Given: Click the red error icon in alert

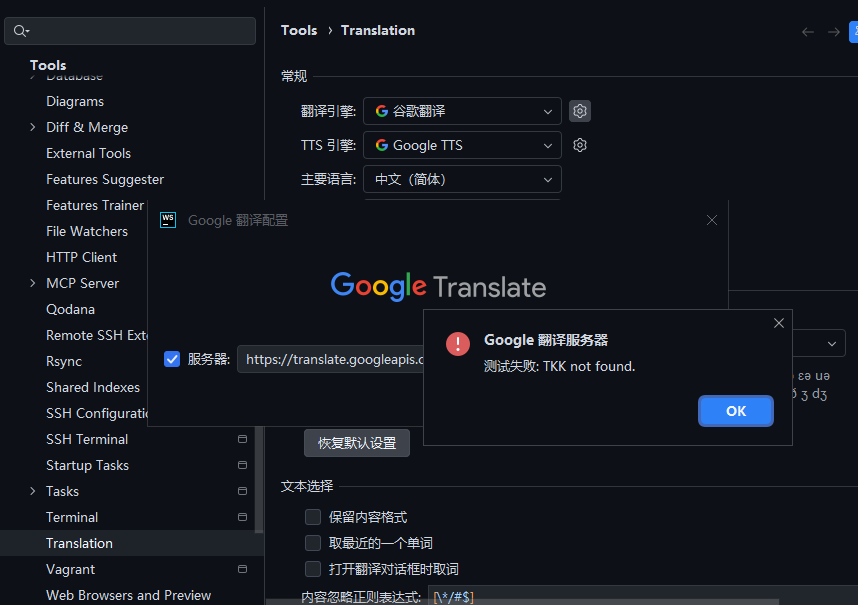Looking at the screenshot, I should tap(458, 344).
